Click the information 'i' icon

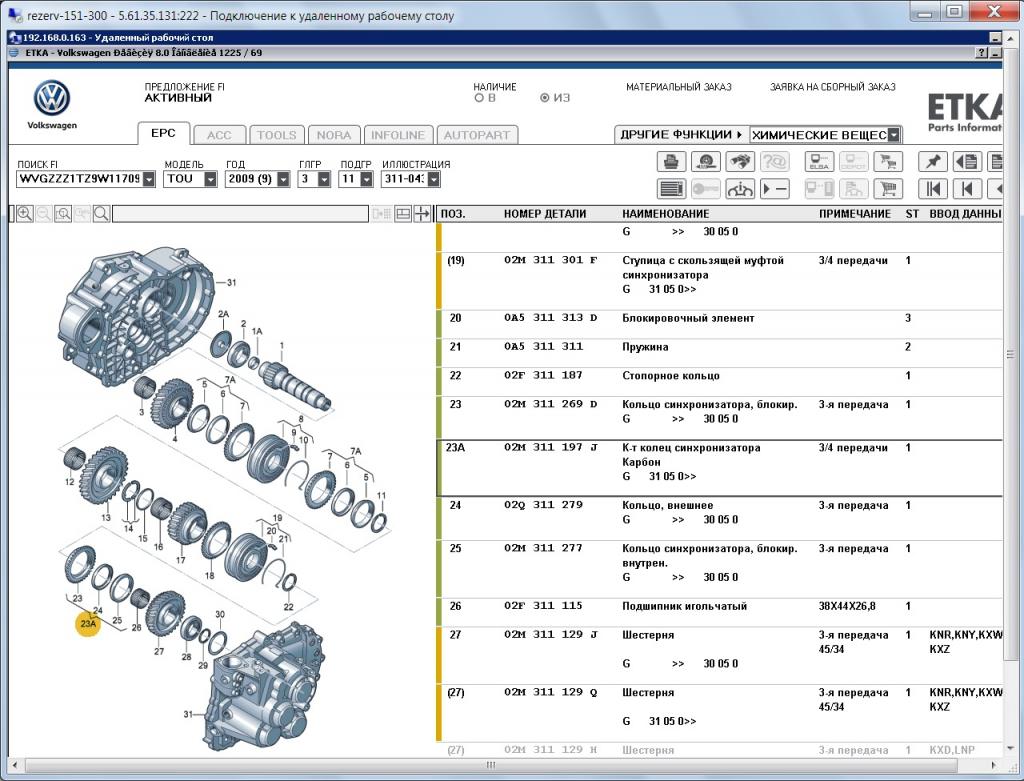click(740, 189)
